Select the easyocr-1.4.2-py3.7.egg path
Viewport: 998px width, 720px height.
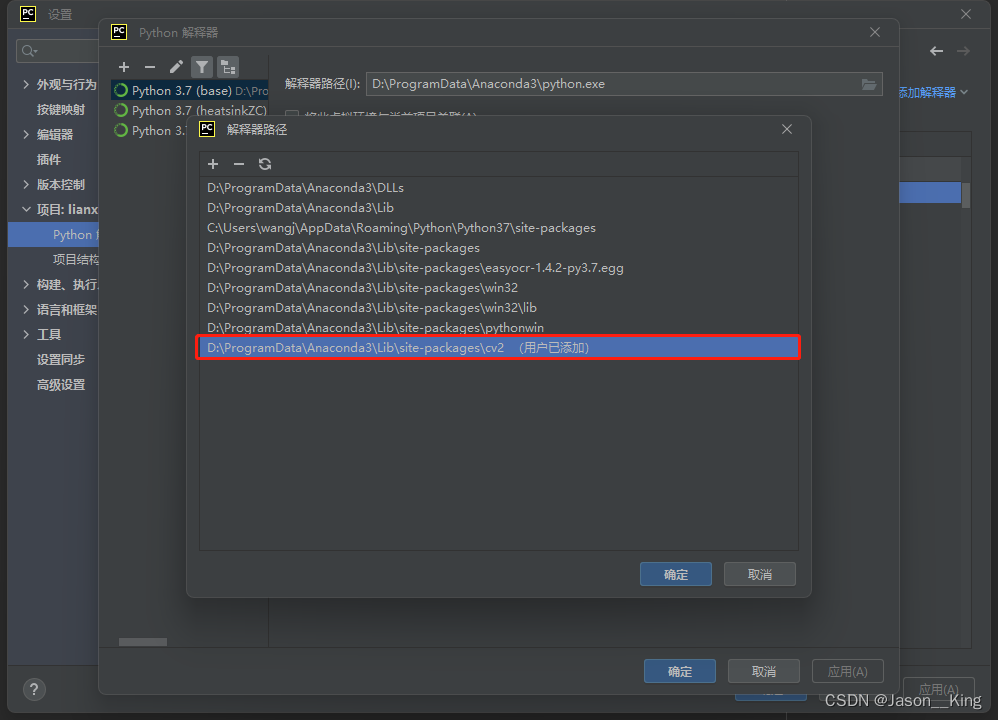pos(498,267)
